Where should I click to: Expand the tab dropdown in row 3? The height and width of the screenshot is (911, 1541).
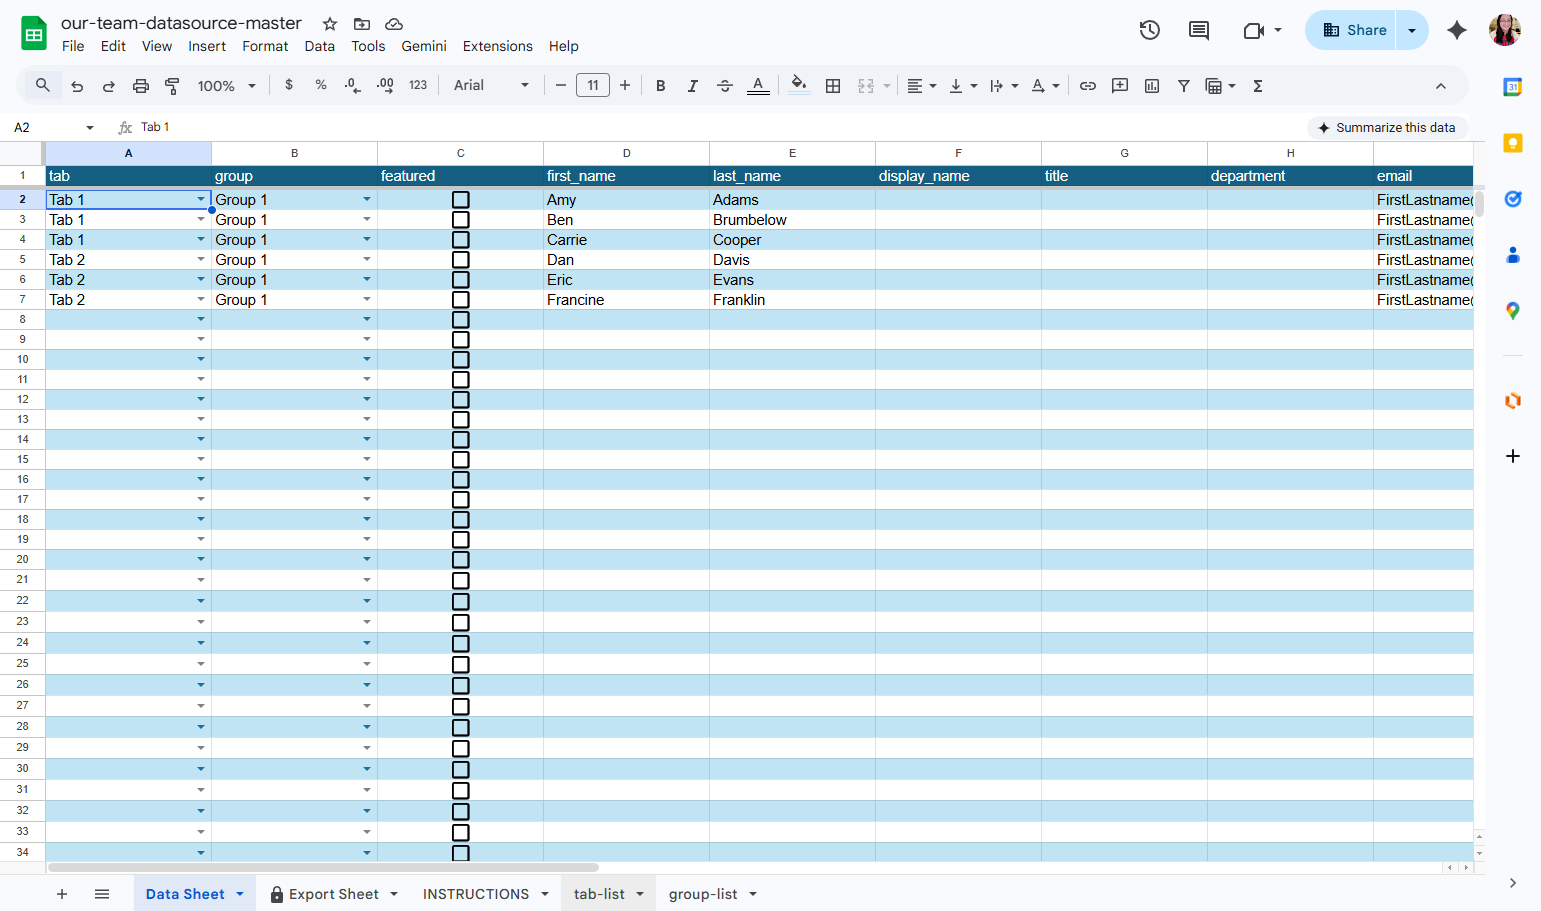(x=201, y=220)
